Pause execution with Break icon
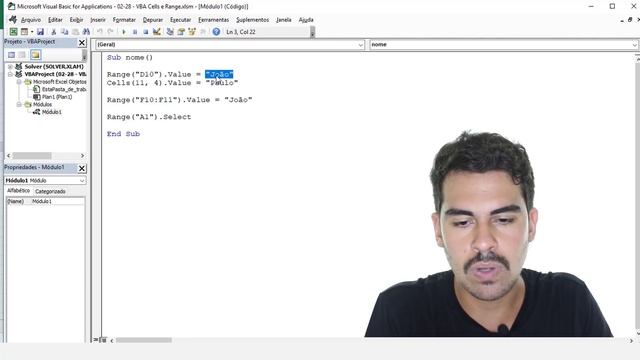Screen dimensions: 640x360 [x=135, y=32]
